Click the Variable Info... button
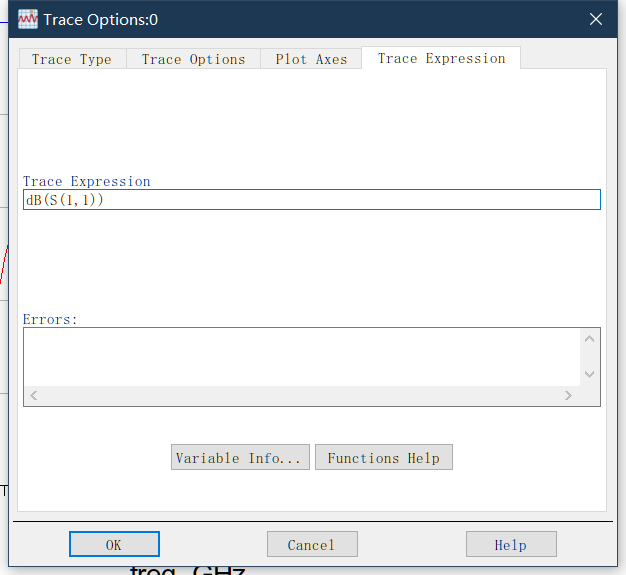The height and width of the screenshot is (575, 626). tap(240, 457)
